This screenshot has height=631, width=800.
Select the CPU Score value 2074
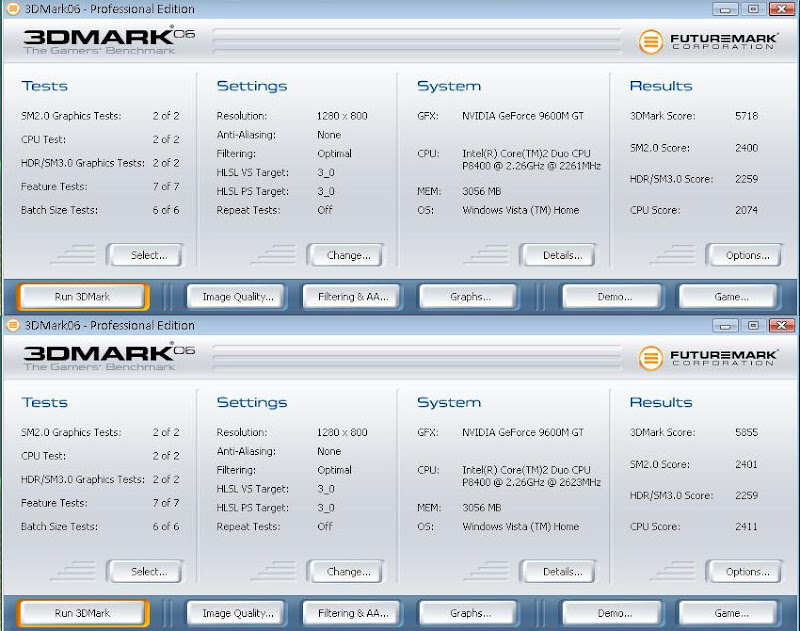click(x=746, y=210)
